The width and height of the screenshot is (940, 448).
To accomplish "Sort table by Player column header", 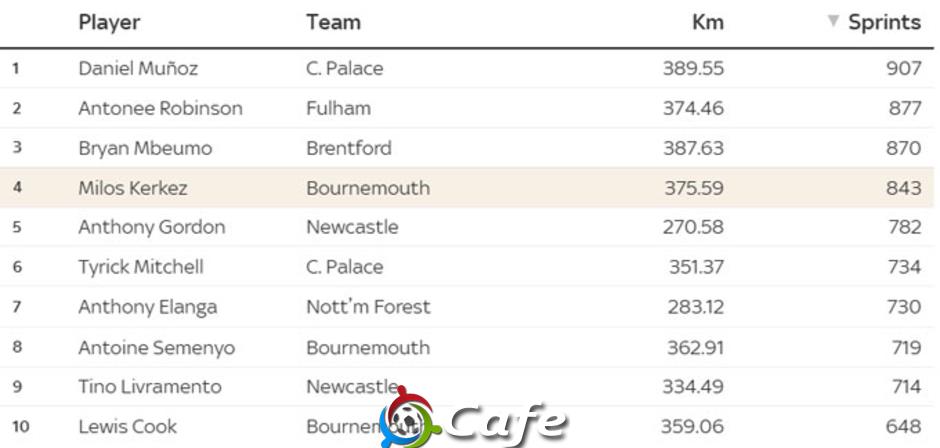I will (109, 22).
